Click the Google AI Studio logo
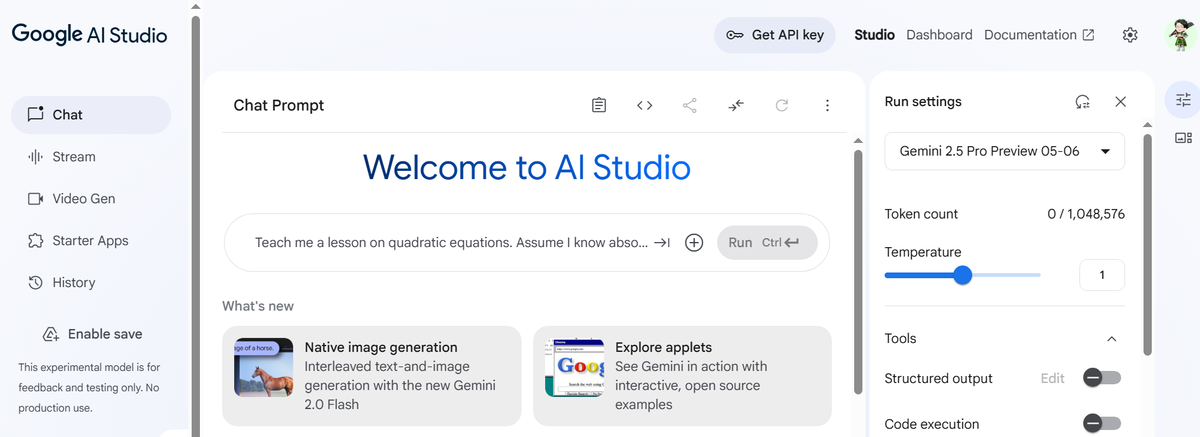1200x437 pixels. pos(89,35)
